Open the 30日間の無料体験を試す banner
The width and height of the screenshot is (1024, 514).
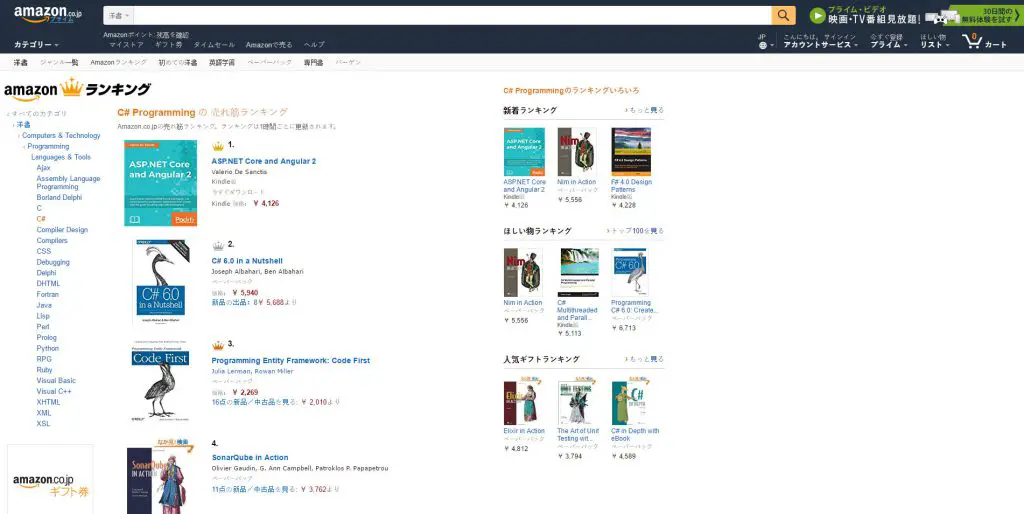[985, 15]
